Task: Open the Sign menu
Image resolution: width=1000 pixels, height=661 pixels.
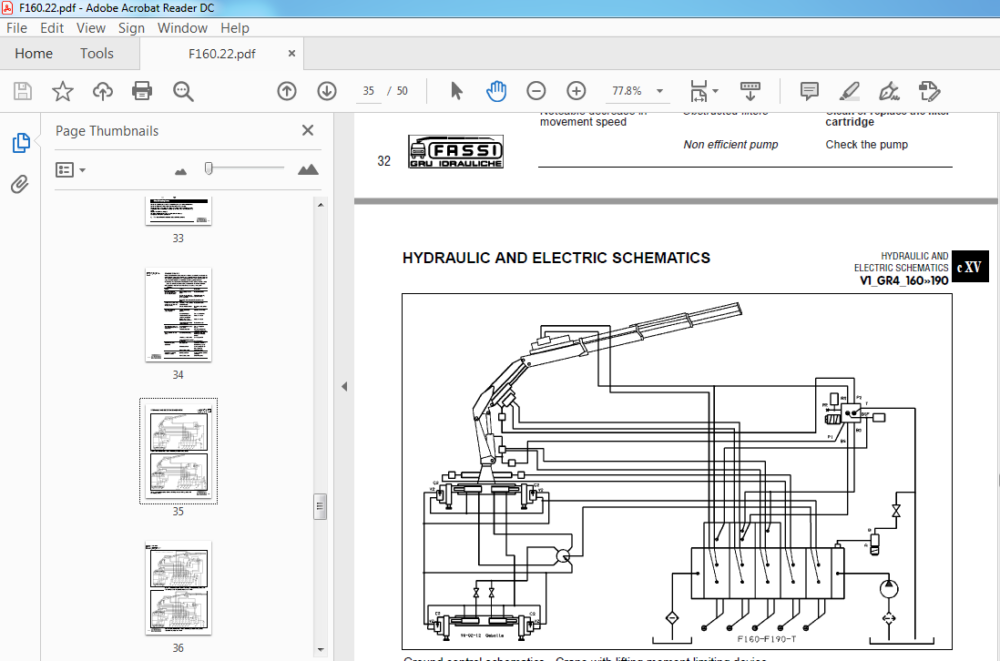Action: point(131,28)
